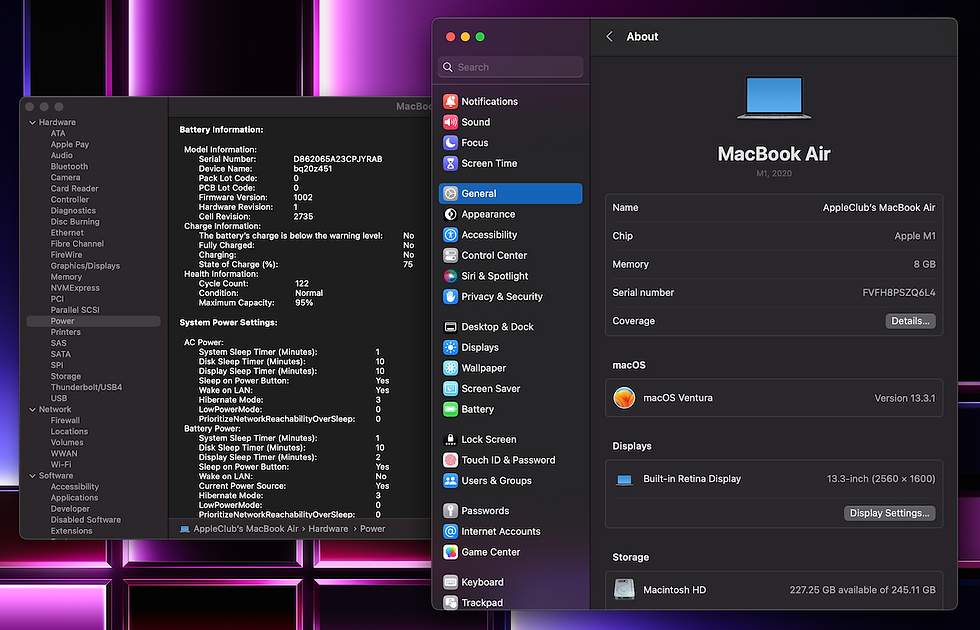This screenshot has height=630, width=980.
Task: Select the Focus moon icon
Action: (450, 142)
